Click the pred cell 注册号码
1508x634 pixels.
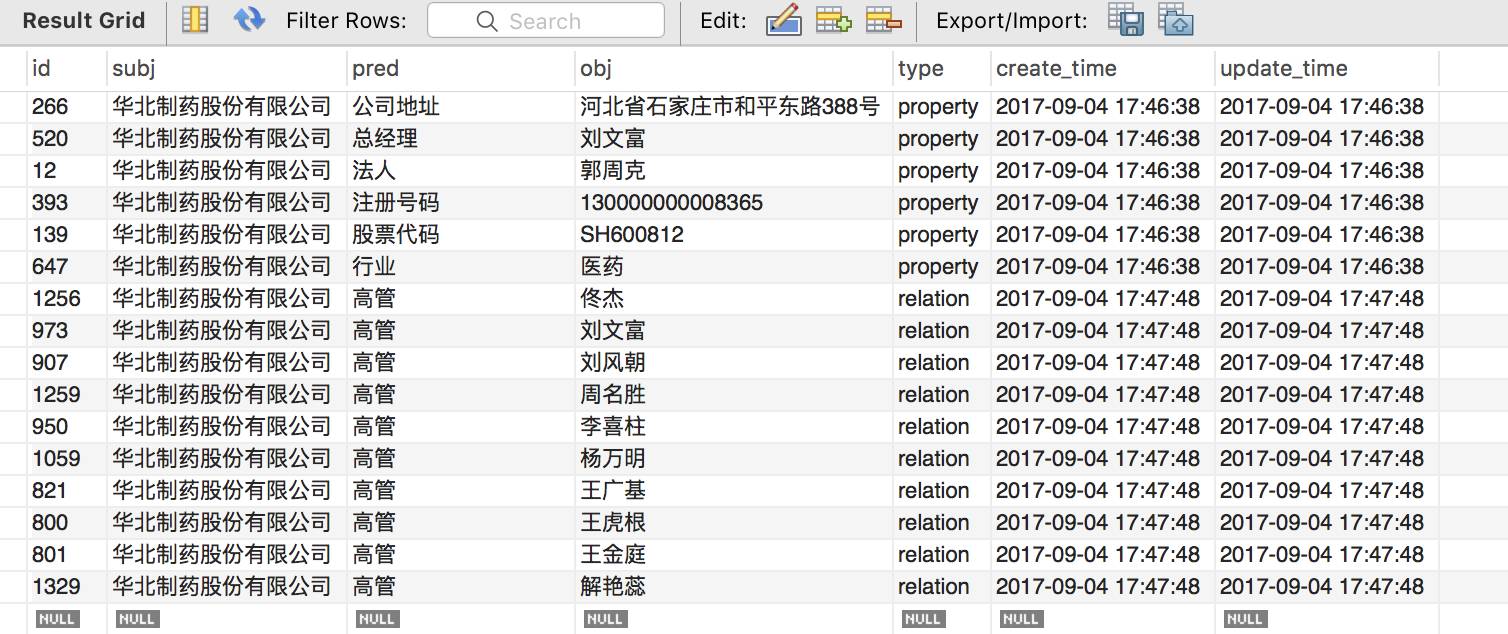[461, 203]
